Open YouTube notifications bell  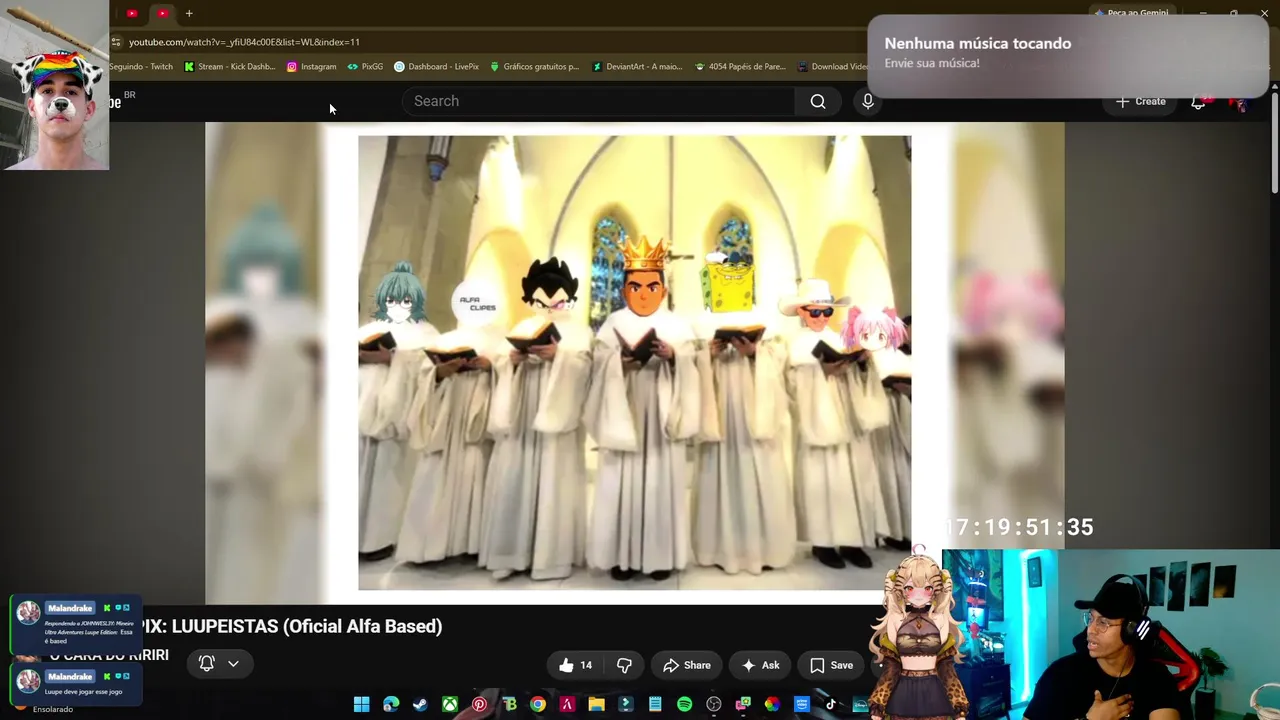1198,101
